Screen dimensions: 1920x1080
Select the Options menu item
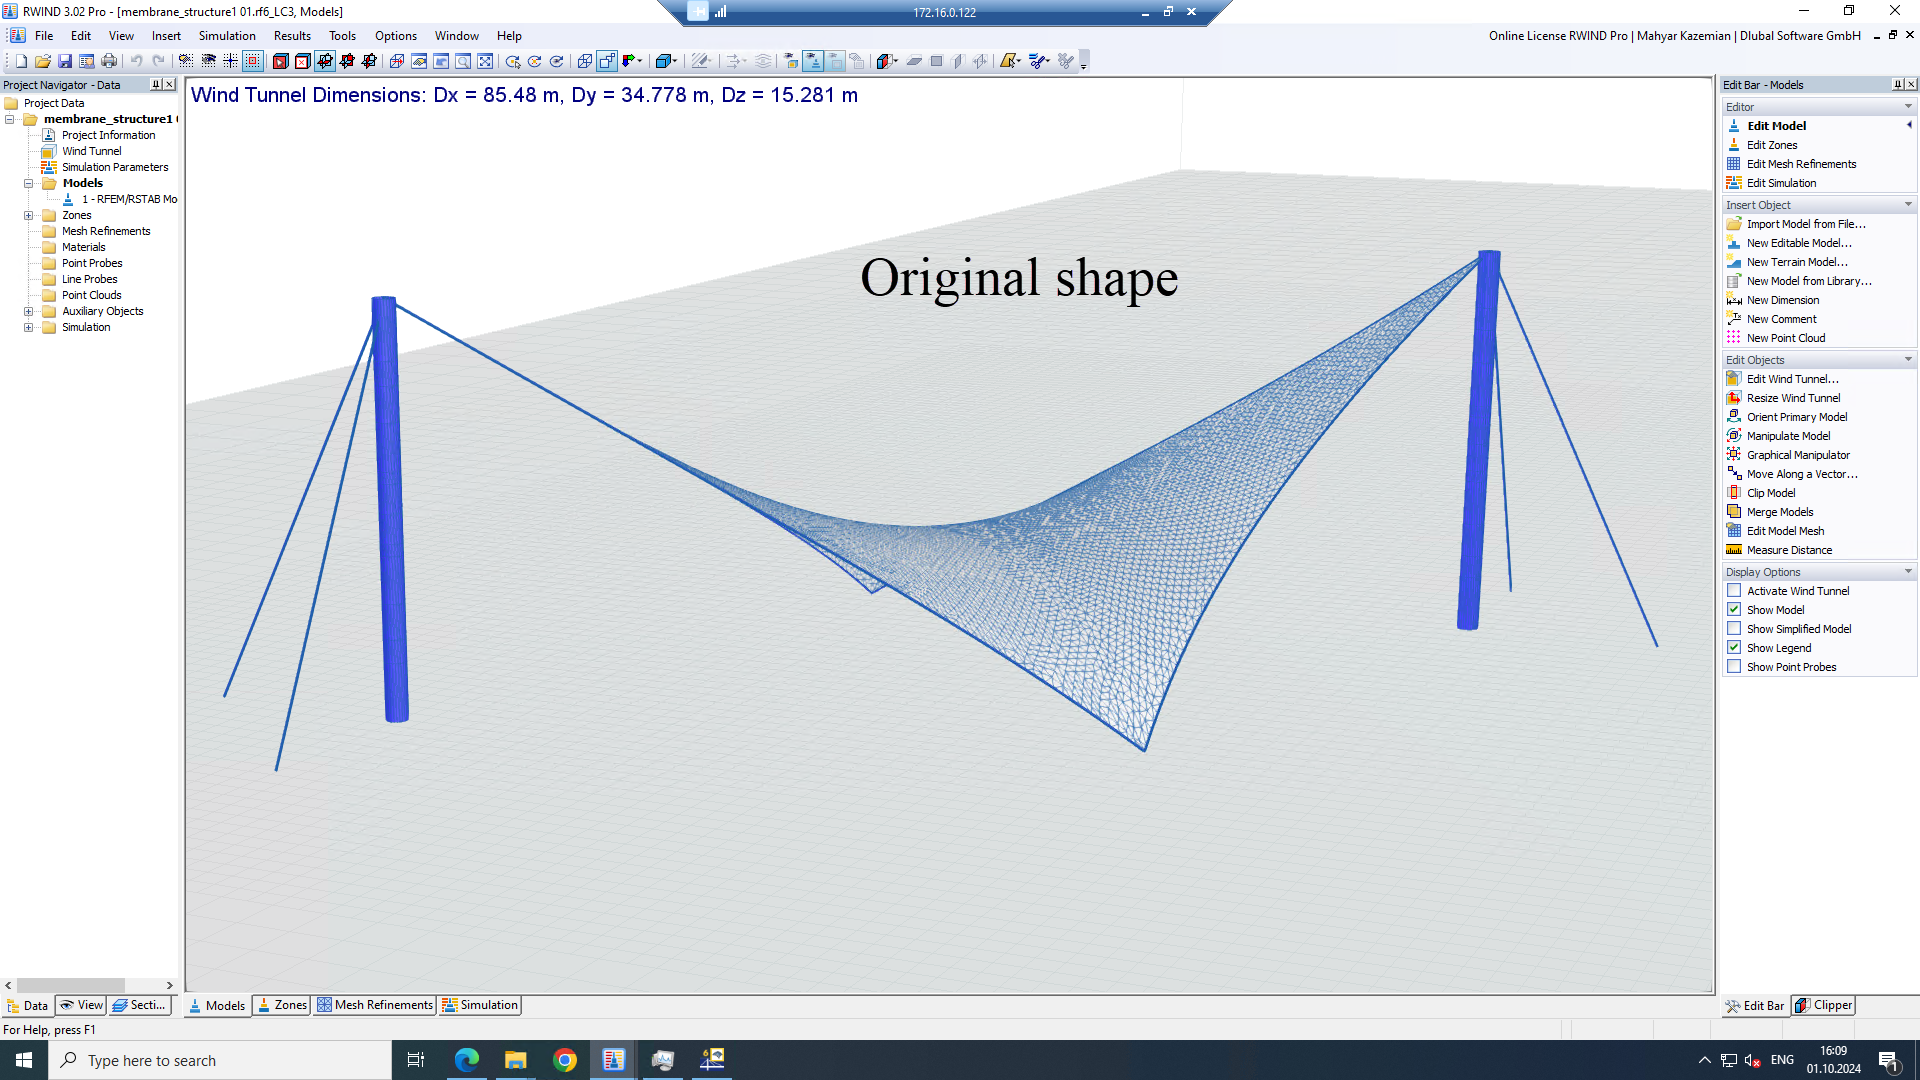pos(396,36)
